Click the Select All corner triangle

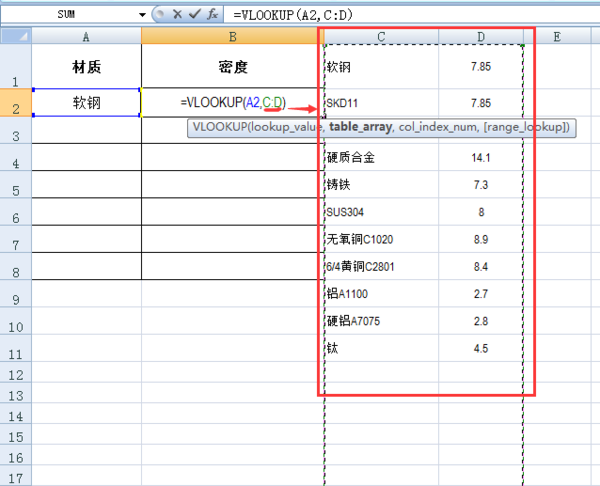pyautogui.click(x=16, y=36)
